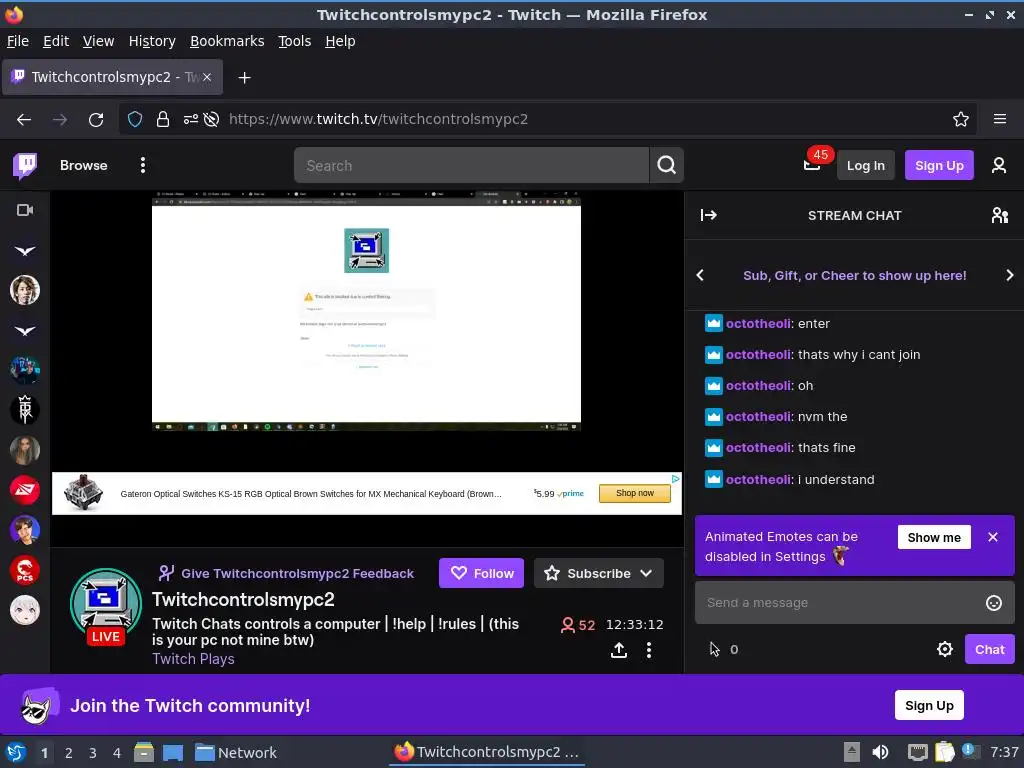Expand the first sidebar section chevron
Image resolution: width=1024 pixels, height=768 pixels.
pyautogui.click(x=25, y=251)
